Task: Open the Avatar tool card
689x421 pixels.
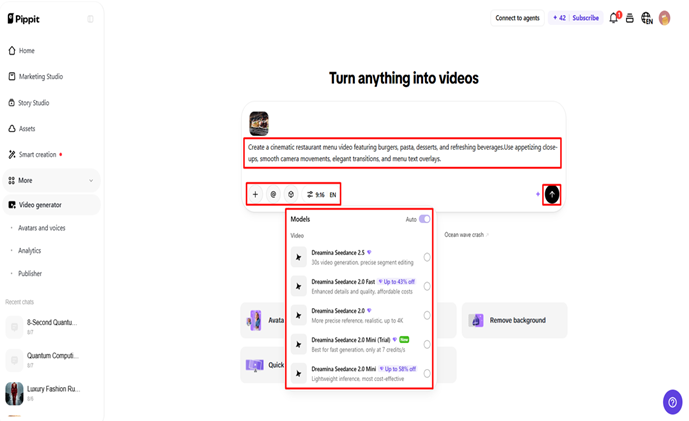Action: (263, 320)
